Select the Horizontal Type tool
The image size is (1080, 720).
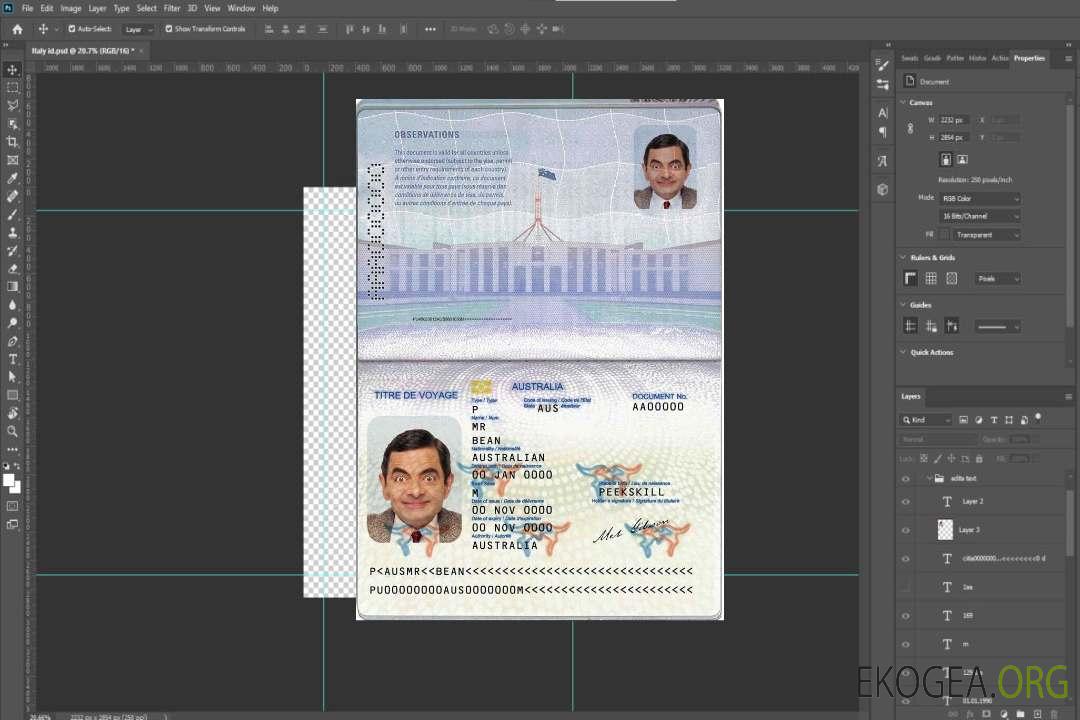[12, 359]
